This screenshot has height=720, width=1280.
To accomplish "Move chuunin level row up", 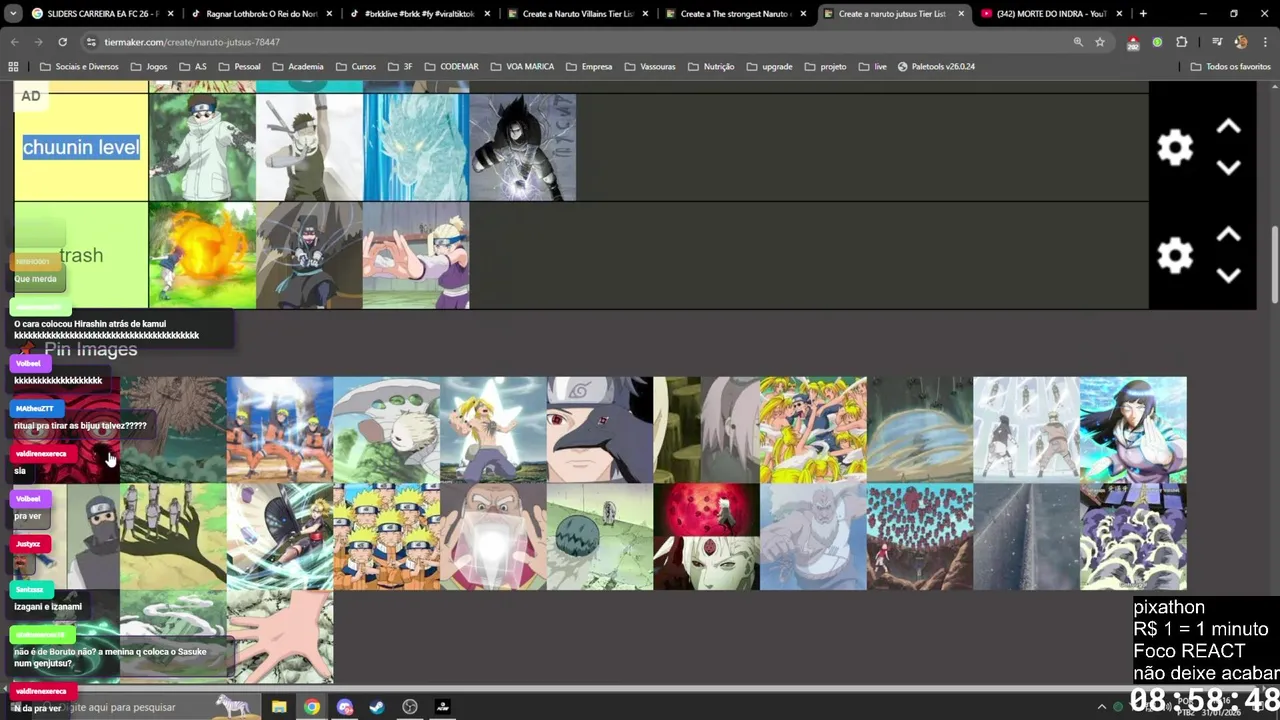I will pos(1228,127).
